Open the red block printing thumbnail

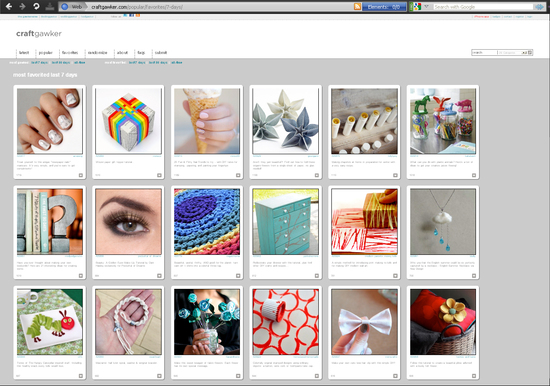click(x=364, y=221)
